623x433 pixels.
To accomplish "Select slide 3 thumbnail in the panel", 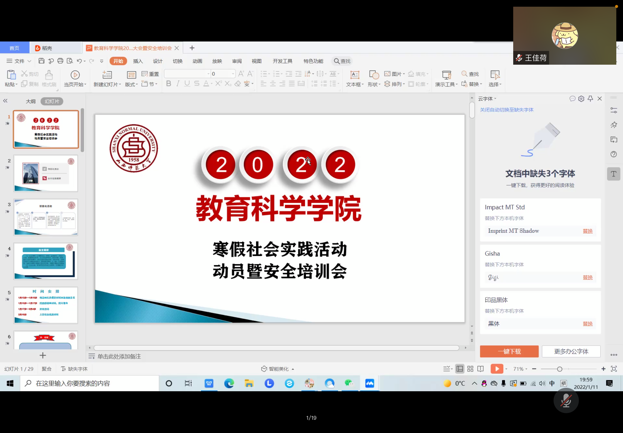I will (46, 217).
